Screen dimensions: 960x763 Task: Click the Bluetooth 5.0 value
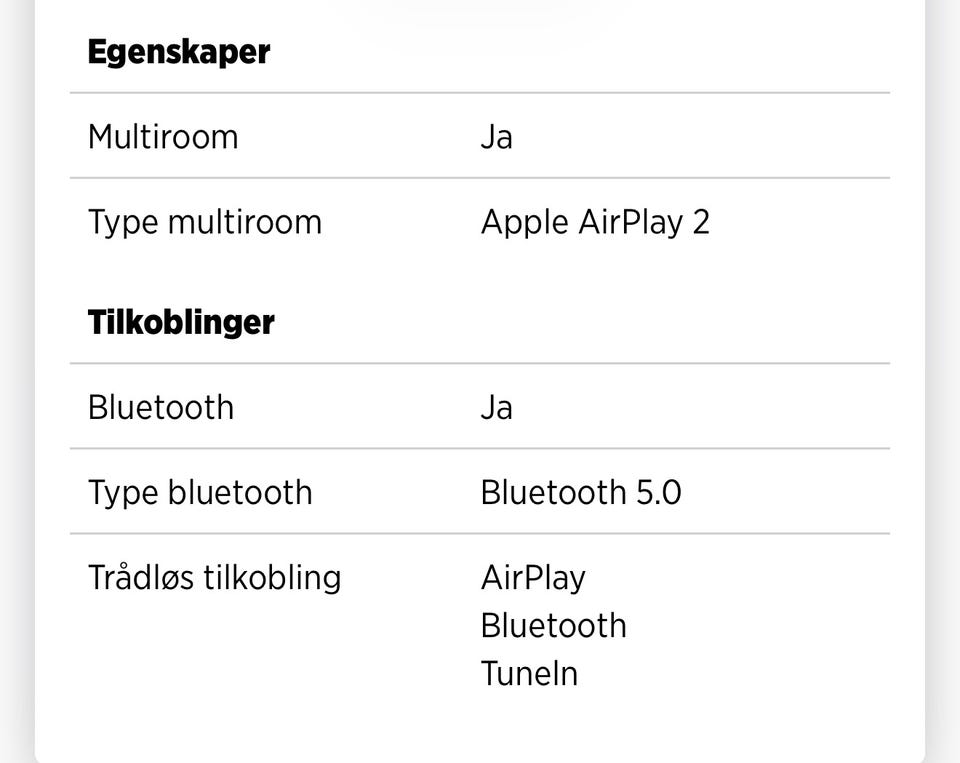(581, 493)
